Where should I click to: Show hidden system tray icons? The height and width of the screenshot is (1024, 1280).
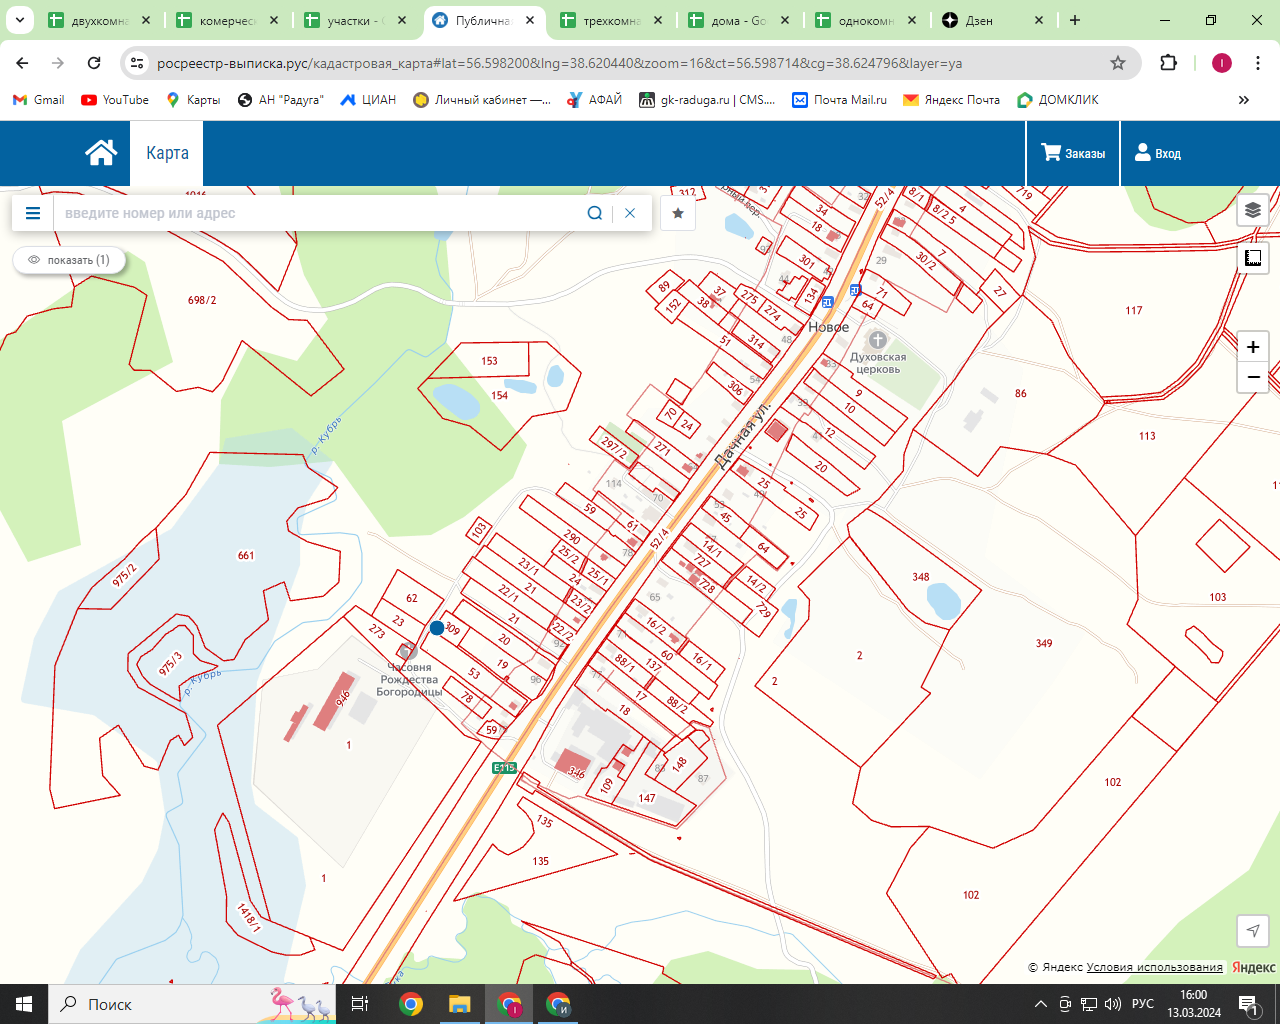pyautogui.click(x=1040, y=1004)
